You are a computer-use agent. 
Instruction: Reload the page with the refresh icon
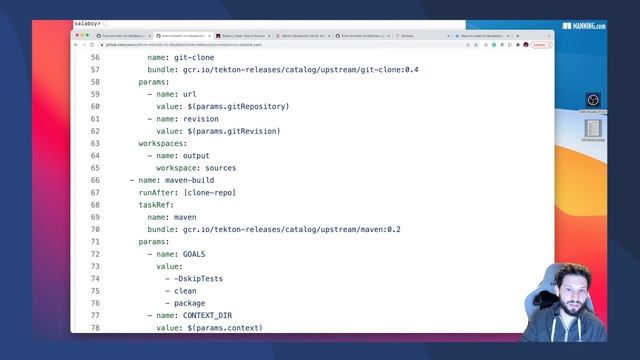coord(92,45)
